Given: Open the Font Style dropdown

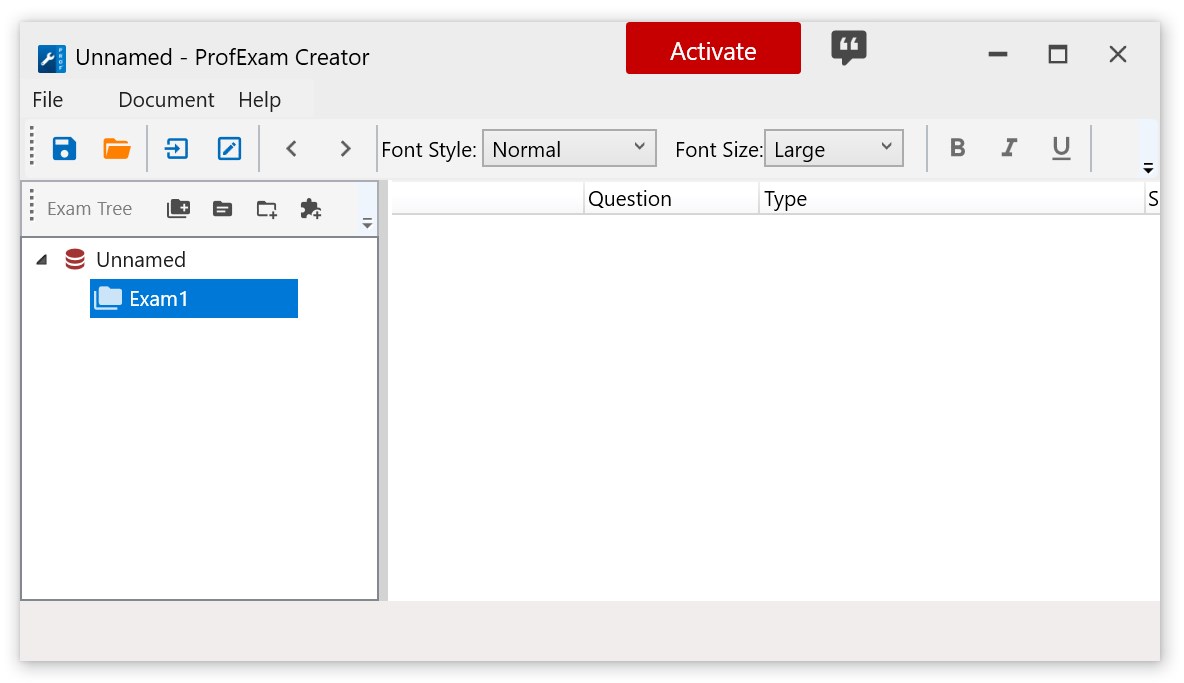Looking at the screenshot, I should point(569,149).
